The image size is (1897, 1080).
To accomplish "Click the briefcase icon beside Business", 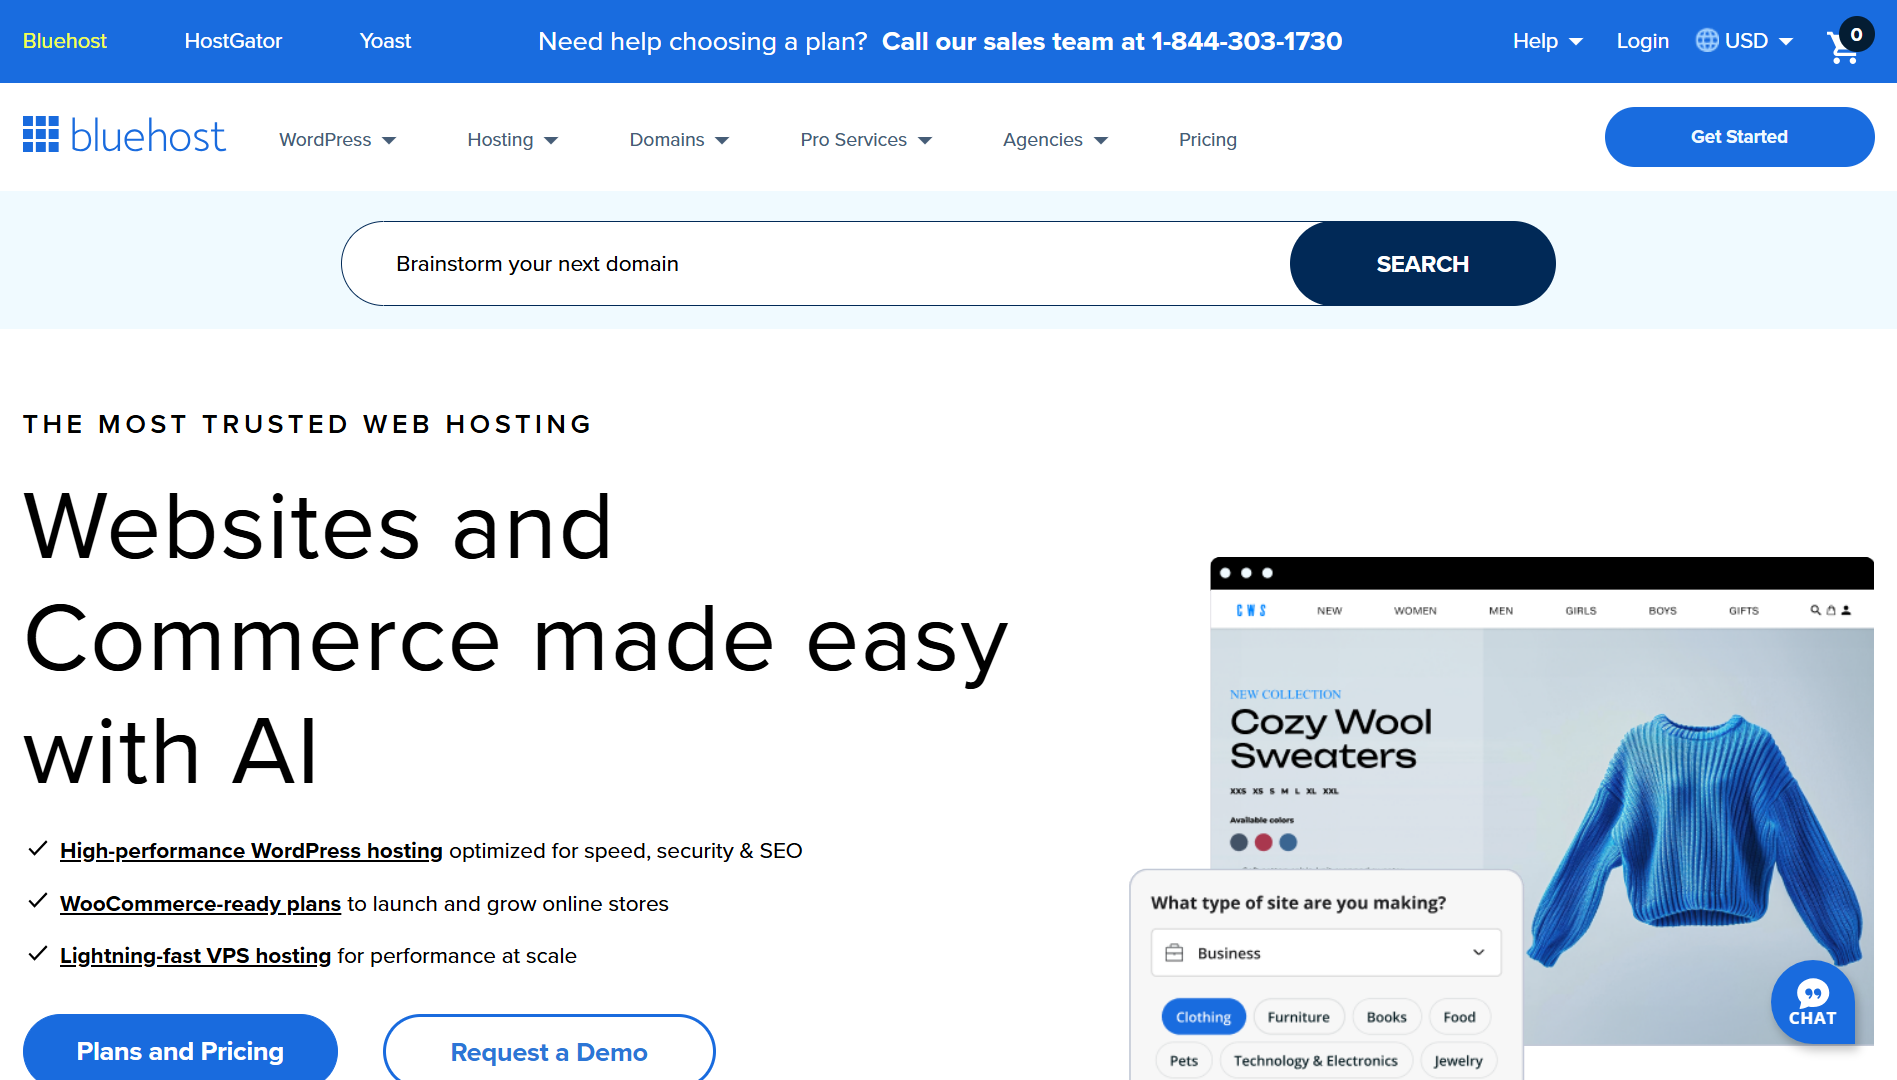I will 1174,953.
